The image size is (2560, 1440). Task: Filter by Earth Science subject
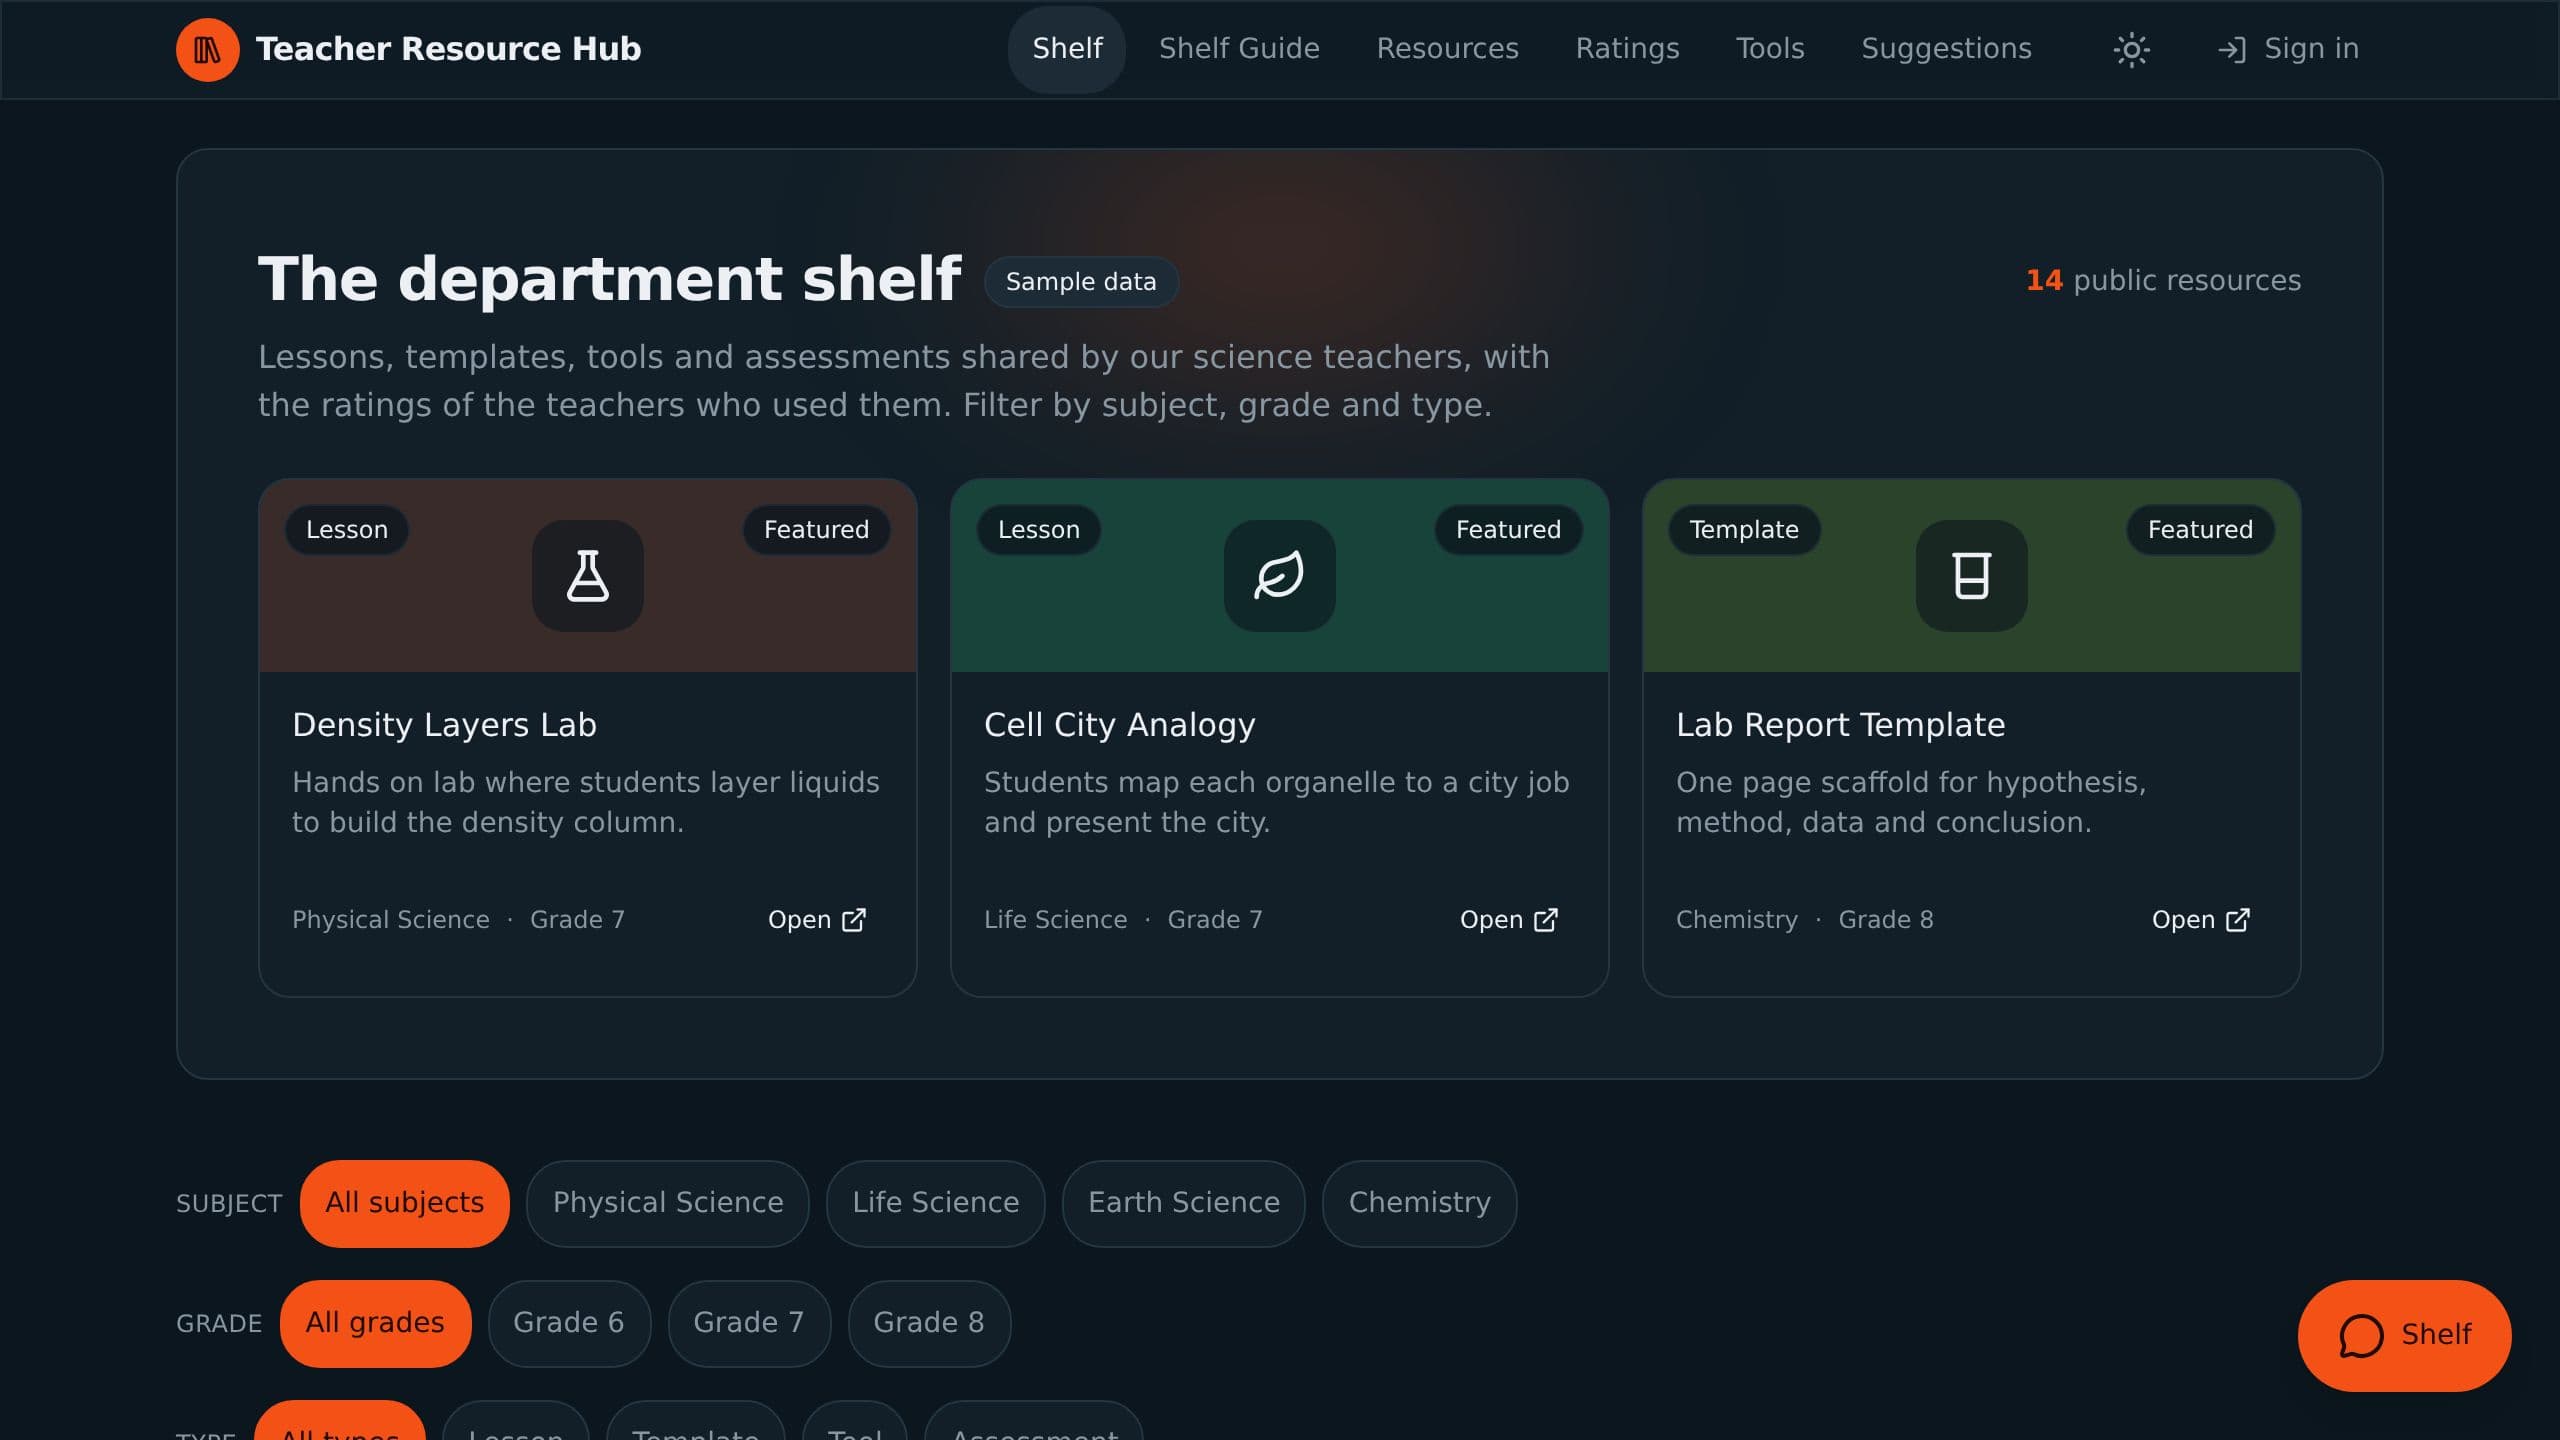click(x=1184, y=1203)
